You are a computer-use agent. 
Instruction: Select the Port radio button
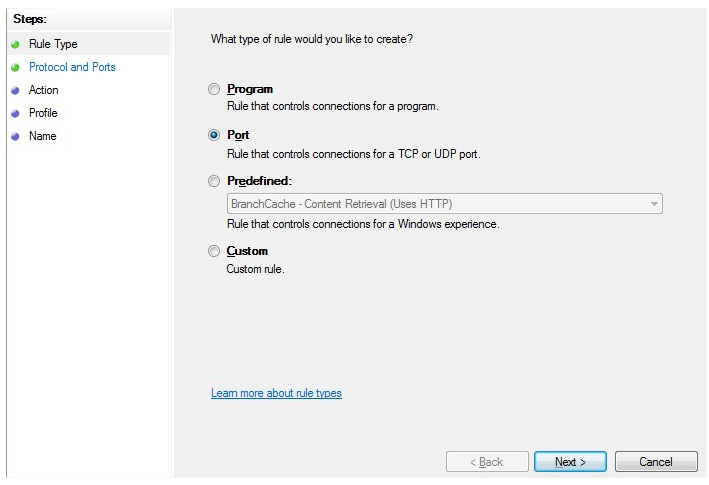pos(214,135)
